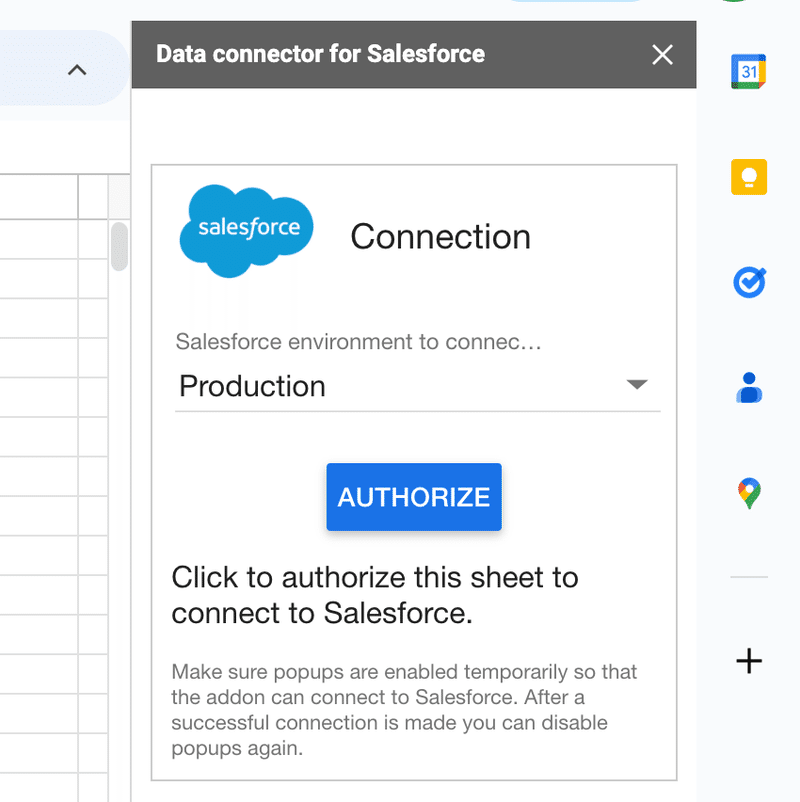
Task: Click the Salesforce cloud logo
Action: 247,231
